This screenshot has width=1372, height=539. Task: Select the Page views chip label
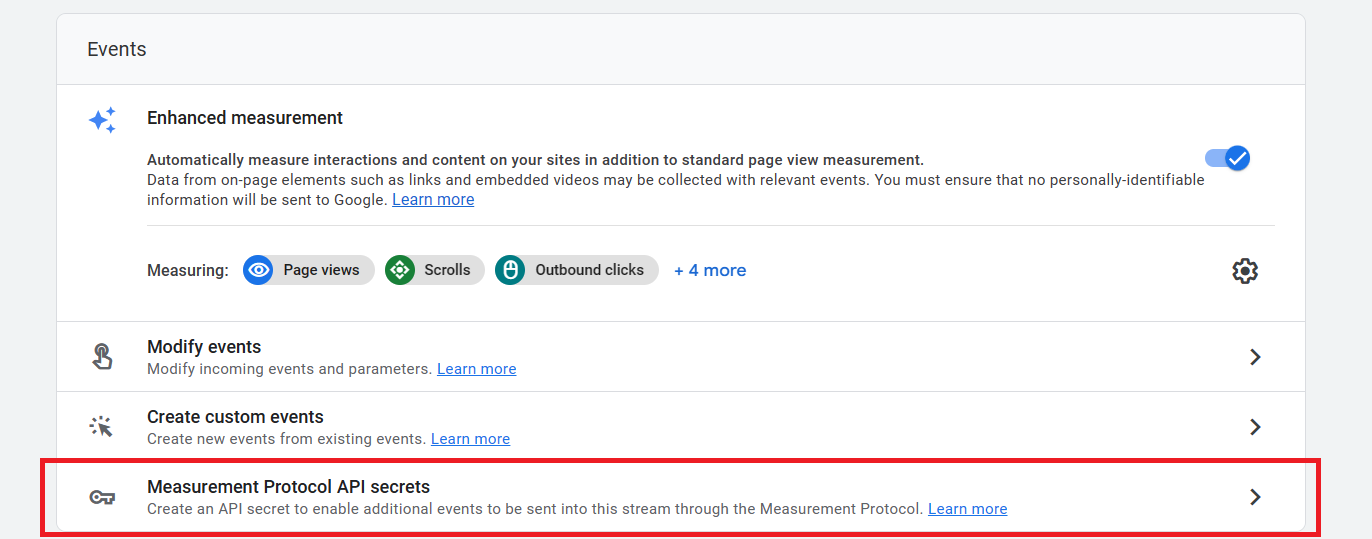pyautogui.click(x=321, y=270)
